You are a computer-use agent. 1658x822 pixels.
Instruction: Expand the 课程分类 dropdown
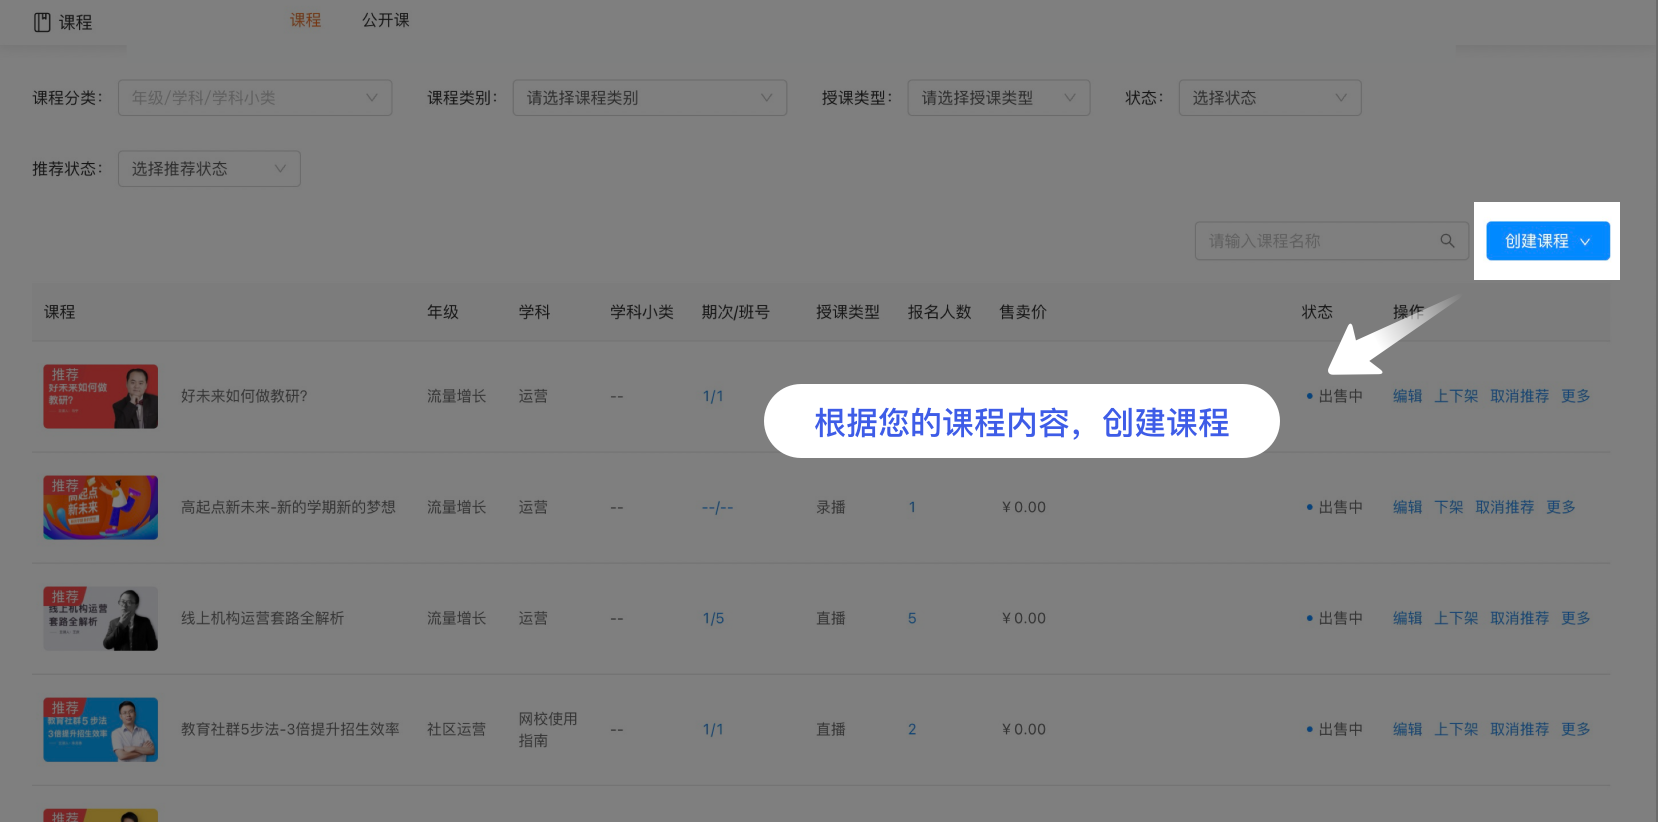(x=254, y=98)
